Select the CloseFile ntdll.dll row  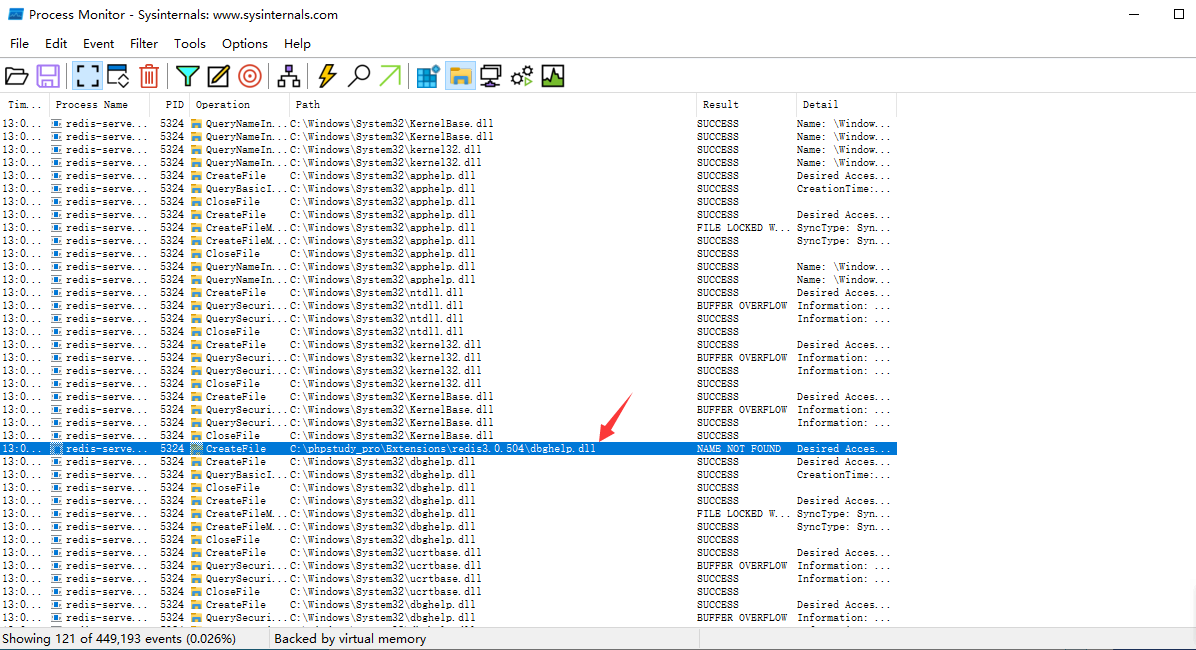(448, 332)
